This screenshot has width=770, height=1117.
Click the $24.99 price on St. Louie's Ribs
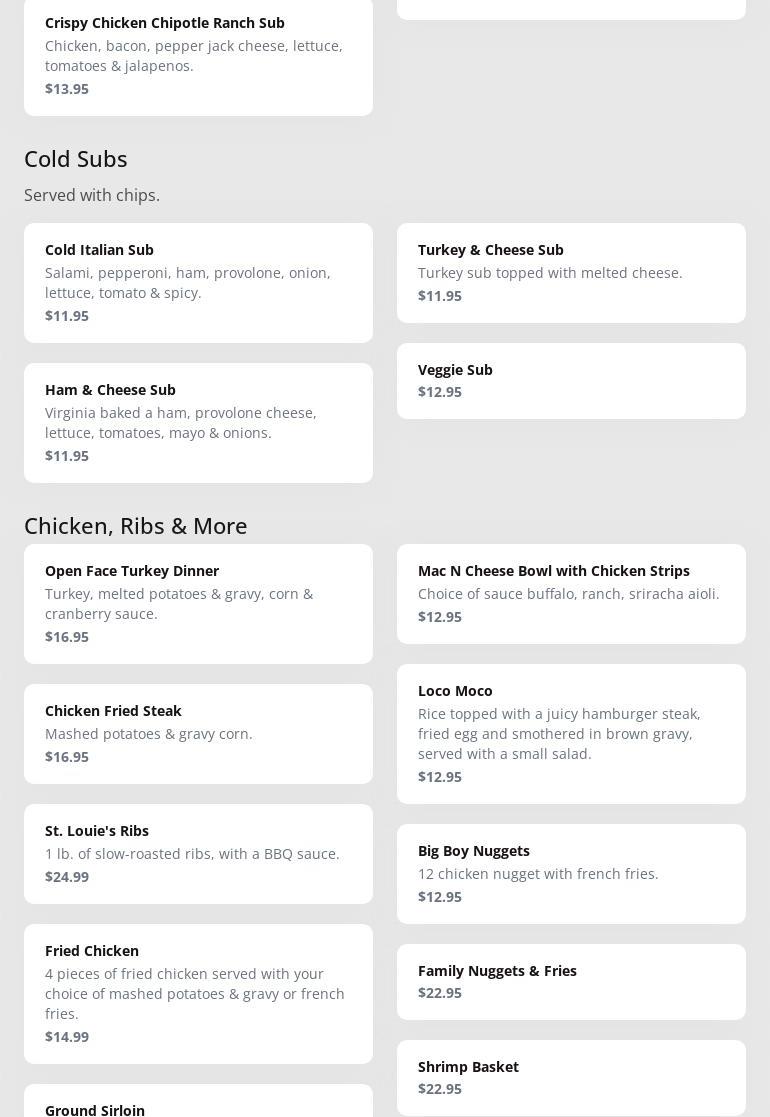point(67,877)
